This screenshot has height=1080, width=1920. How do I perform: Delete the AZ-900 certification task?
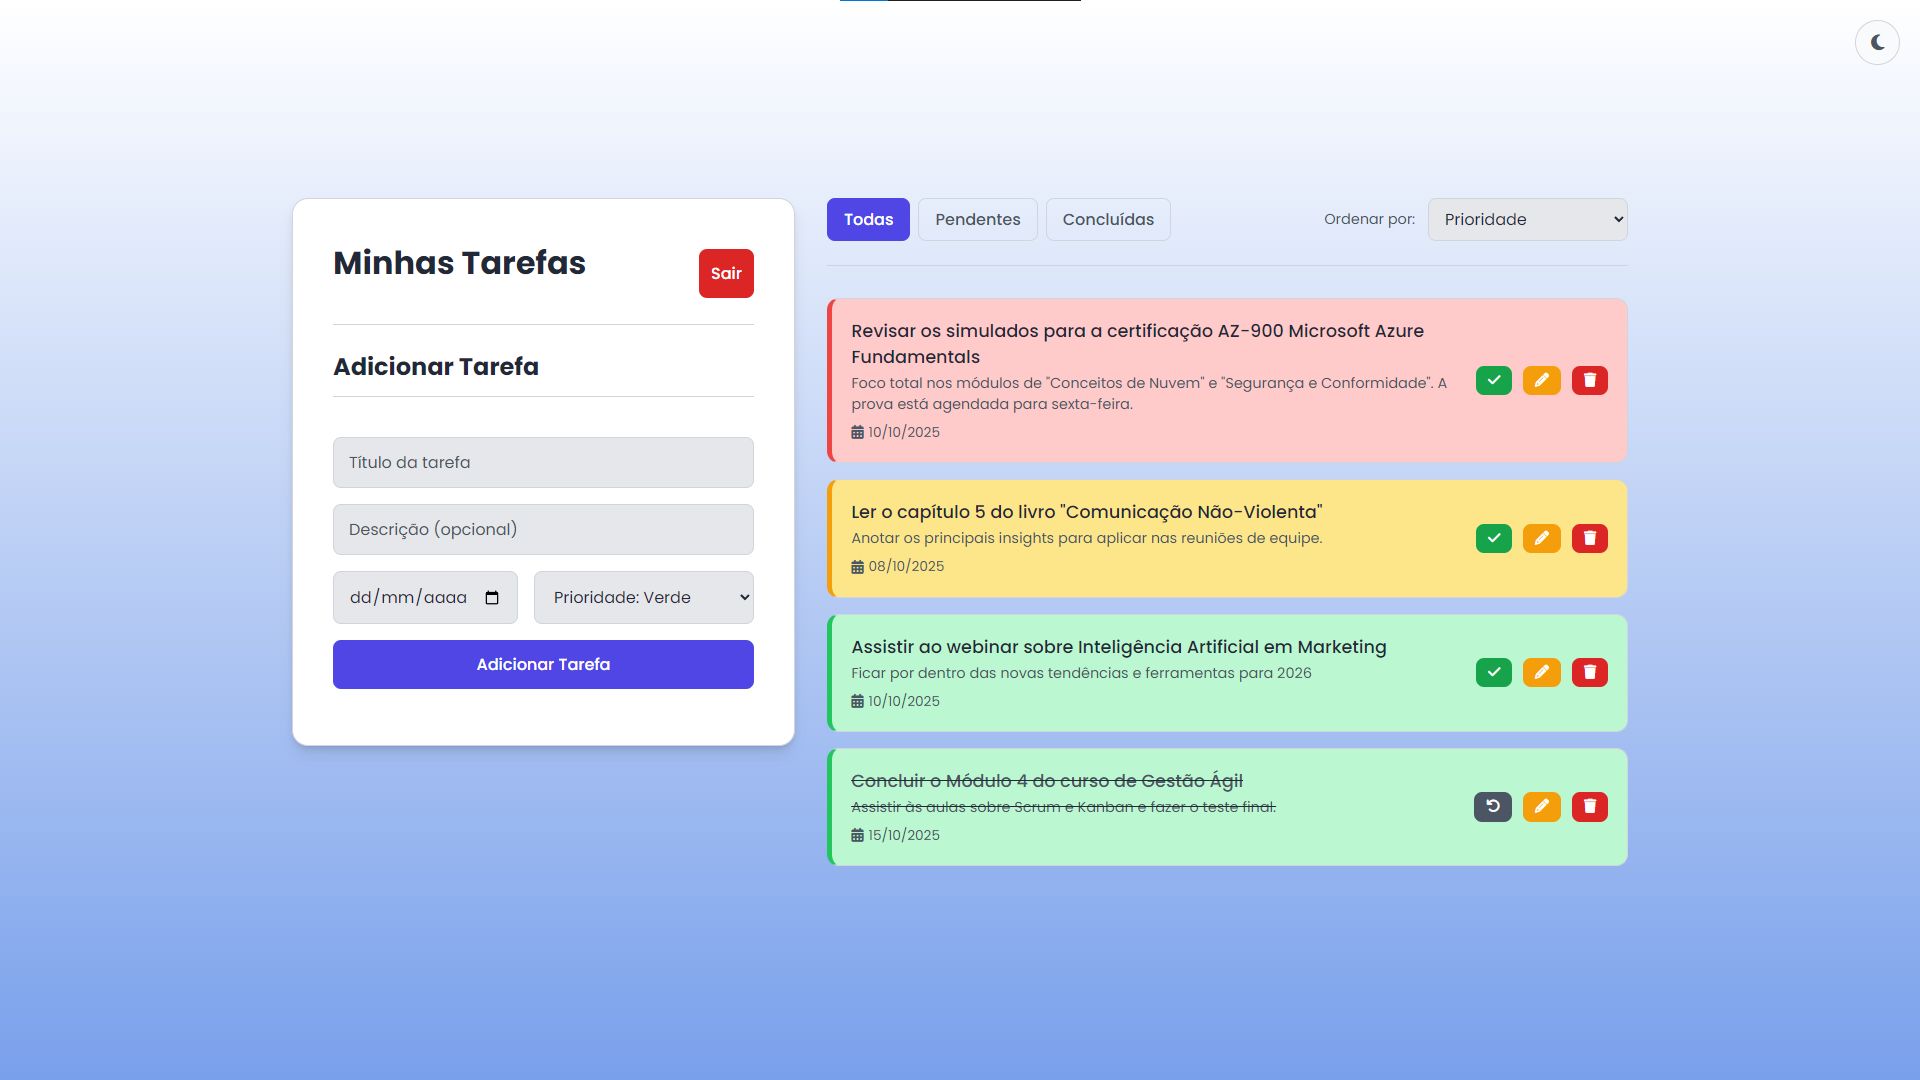coord(1589,380)
